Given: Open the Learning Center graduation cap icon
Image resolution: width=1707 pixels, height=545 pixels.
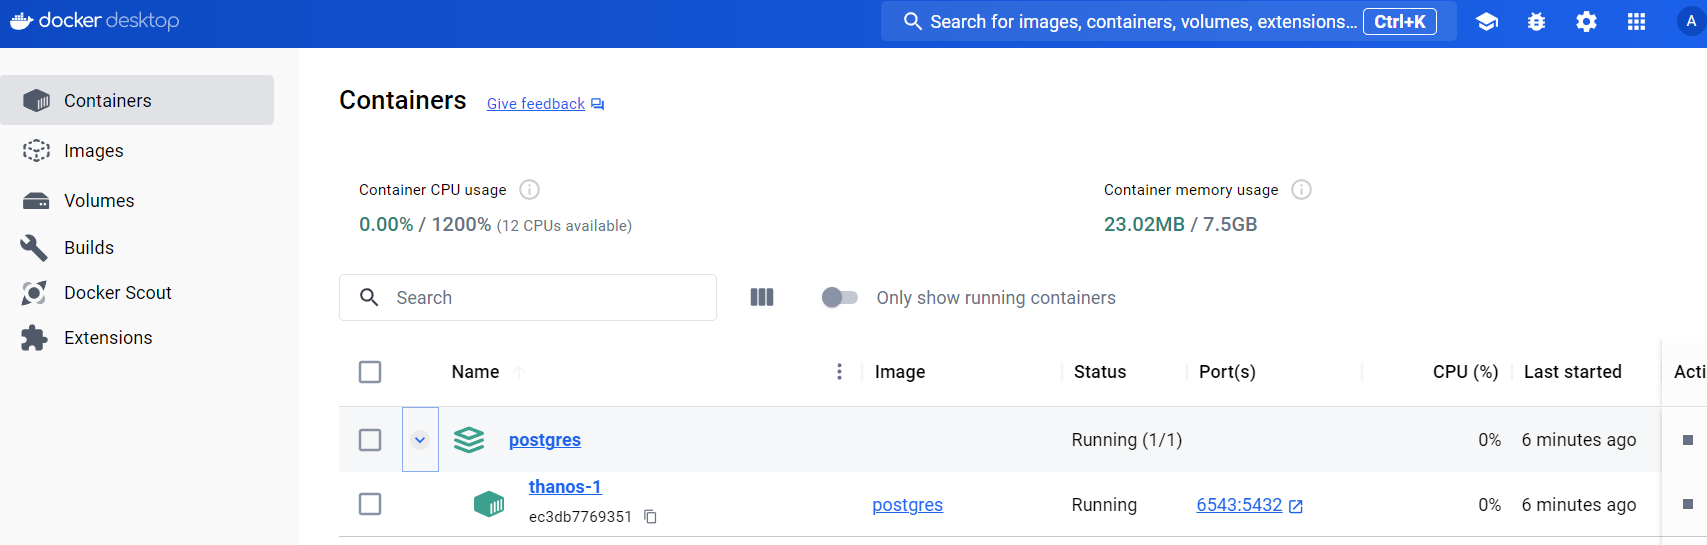Looking at the screenshot, I should [1486, 22].
